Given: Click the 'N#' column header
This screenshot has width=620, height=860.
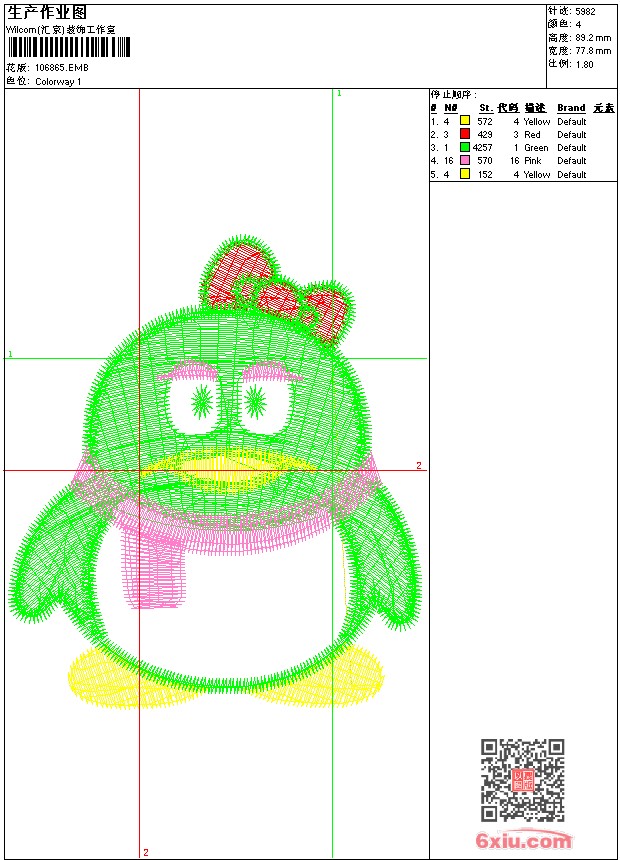Looking at the screenshot, I should (x=450, y=108).
